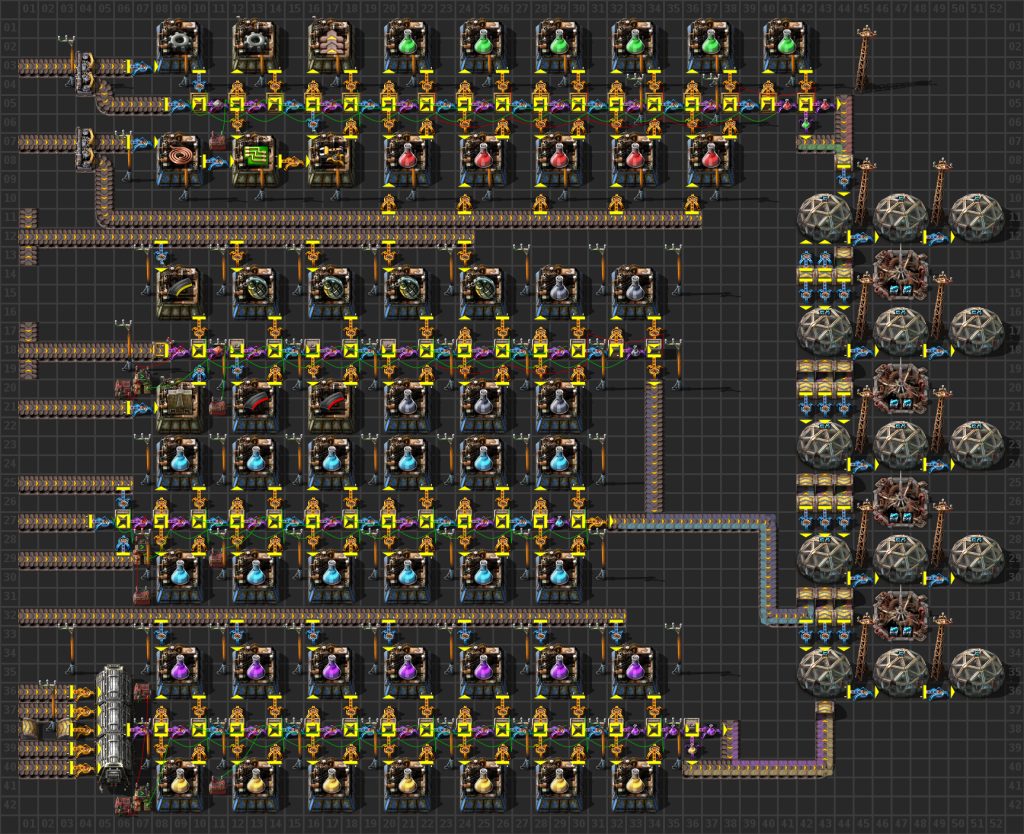
Task: Click the copper cable assembling machine
Action: pyautogui.click(x=181, y=159)
